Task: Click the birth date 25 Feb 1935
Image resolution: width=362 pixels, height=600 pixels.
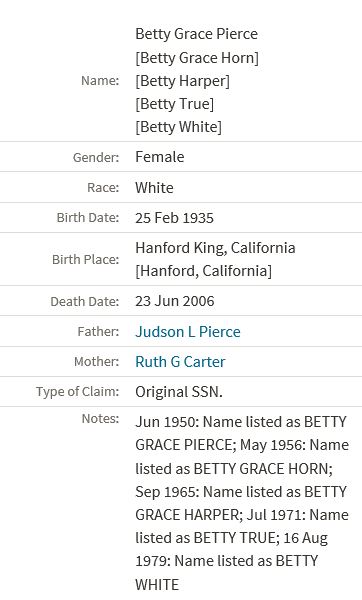Action: click(x=174, y=218)
